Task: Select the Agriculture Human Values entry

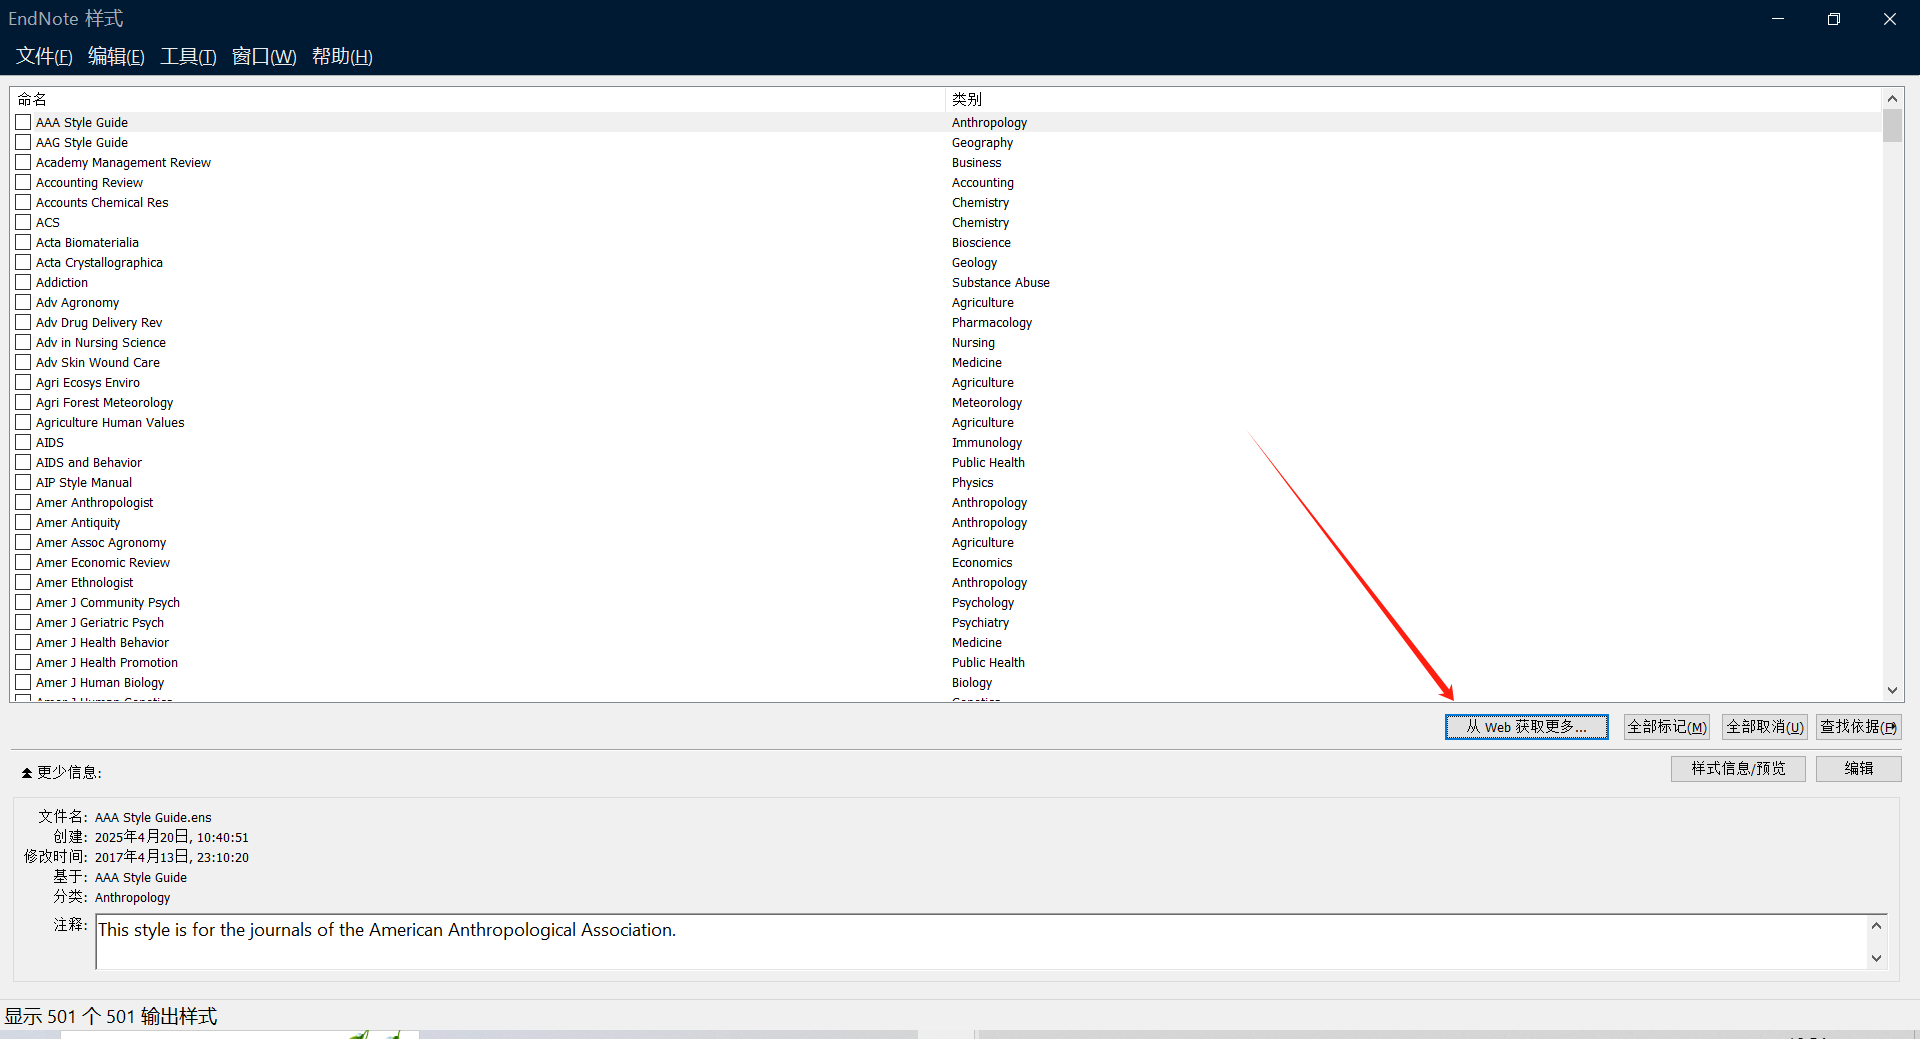Action: [110, 422]
